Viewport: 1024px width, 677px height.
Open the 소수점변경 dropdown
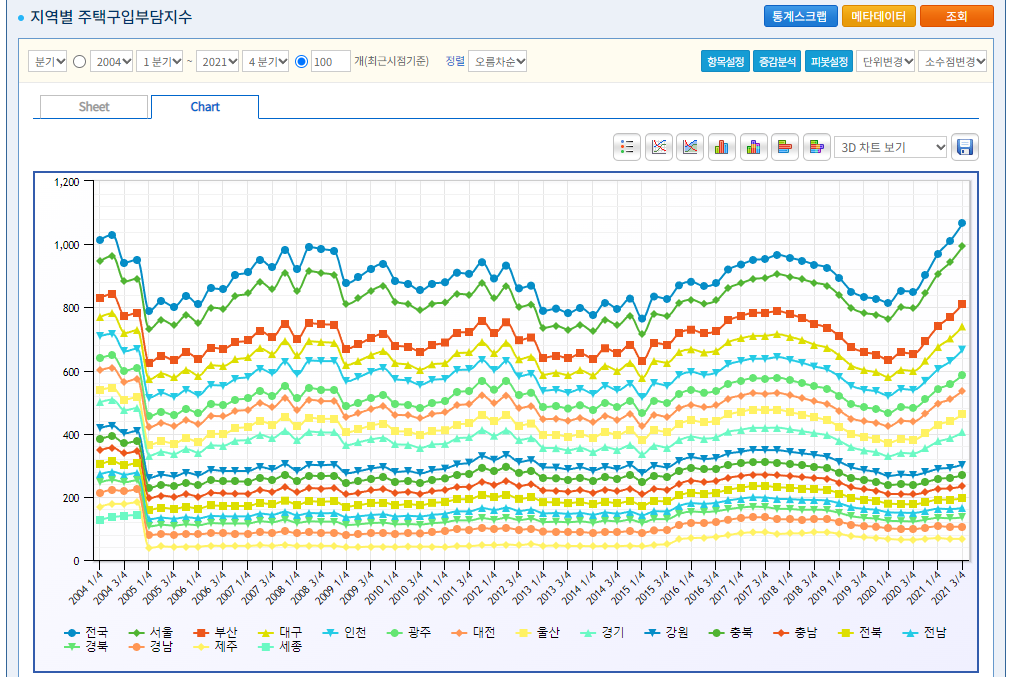(952, 61)
